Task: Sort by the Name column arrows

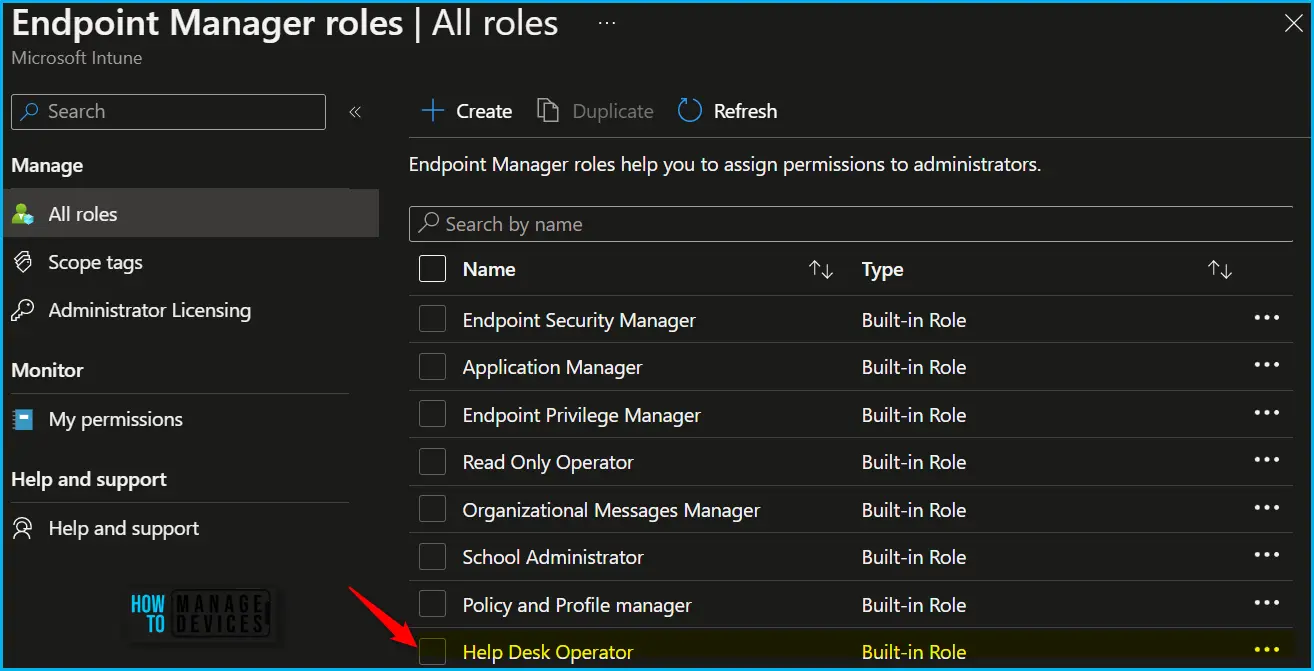Action: pyautogui.click(x=821, y=270)
